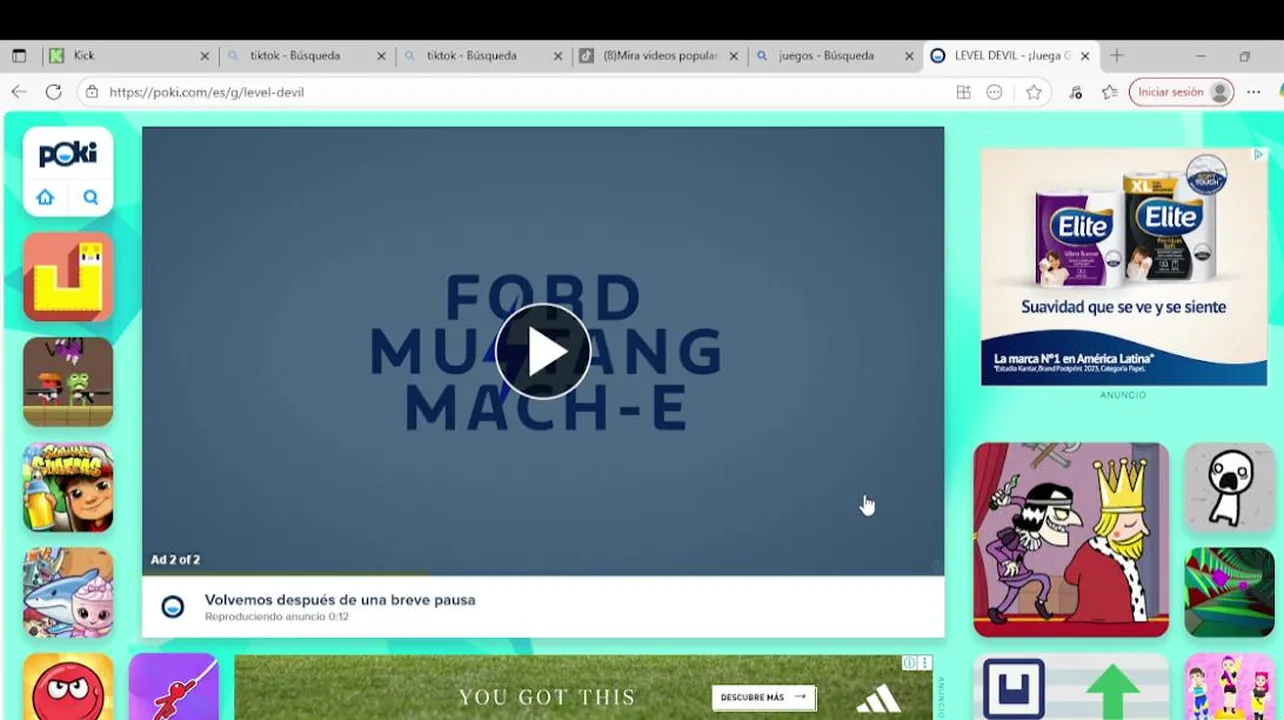Open browser settings three-dots menu
This screenshot has height=720, width=1284.
(x=1253, y=92)
